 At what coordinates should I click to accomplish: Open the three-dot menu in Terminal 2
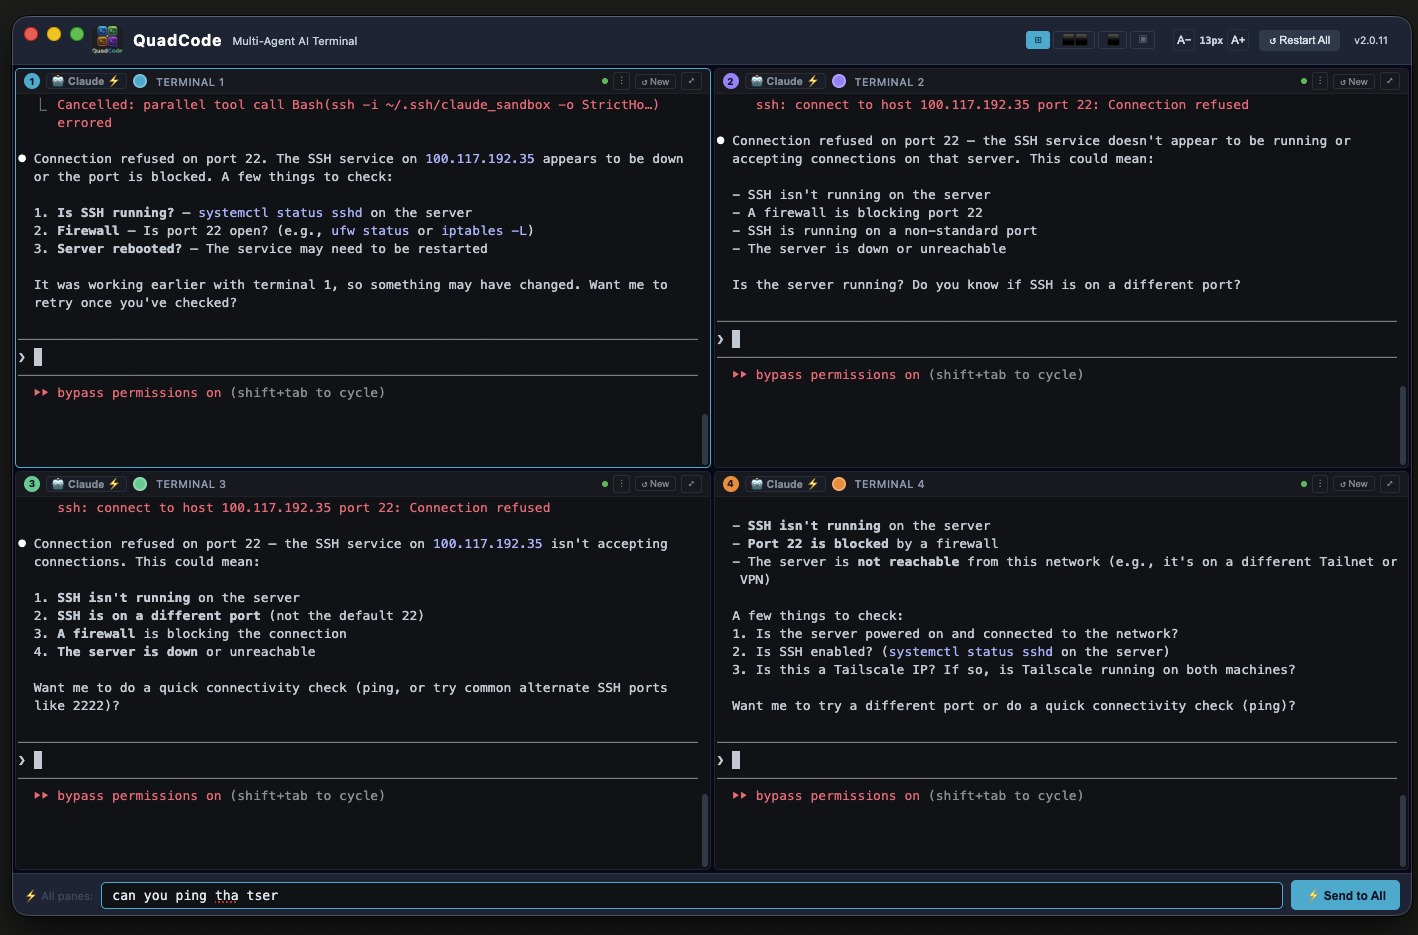pos(1320,81)
